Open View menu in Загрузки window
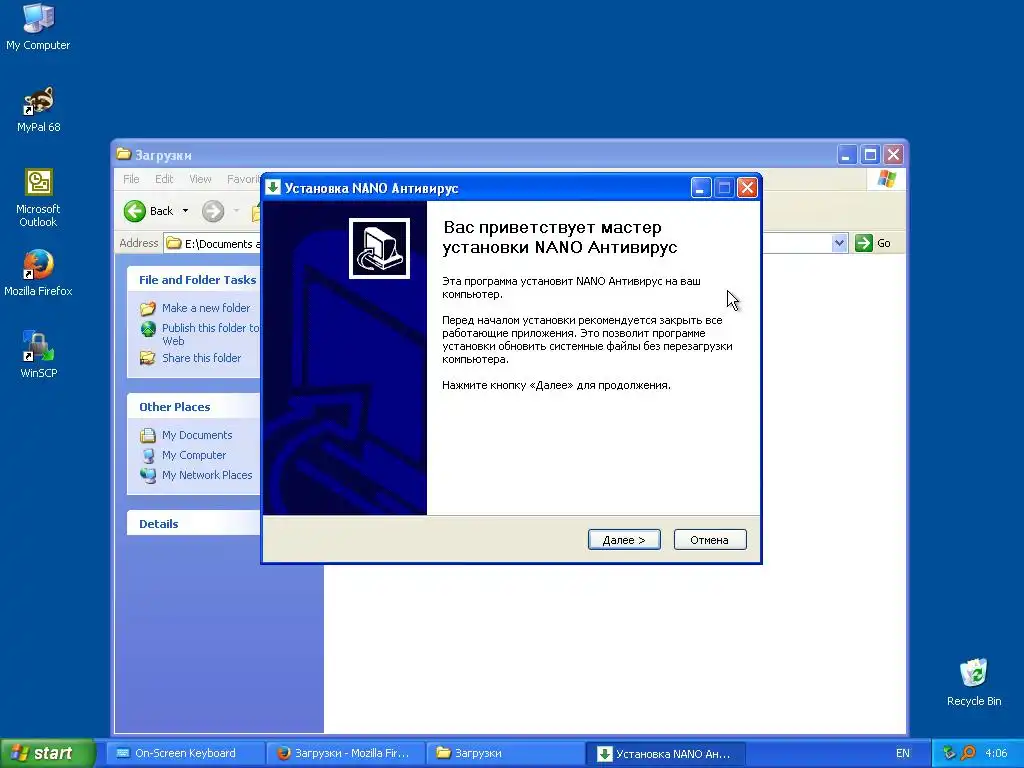Viewport: 1024px width, 768px height. click(200, 179)
